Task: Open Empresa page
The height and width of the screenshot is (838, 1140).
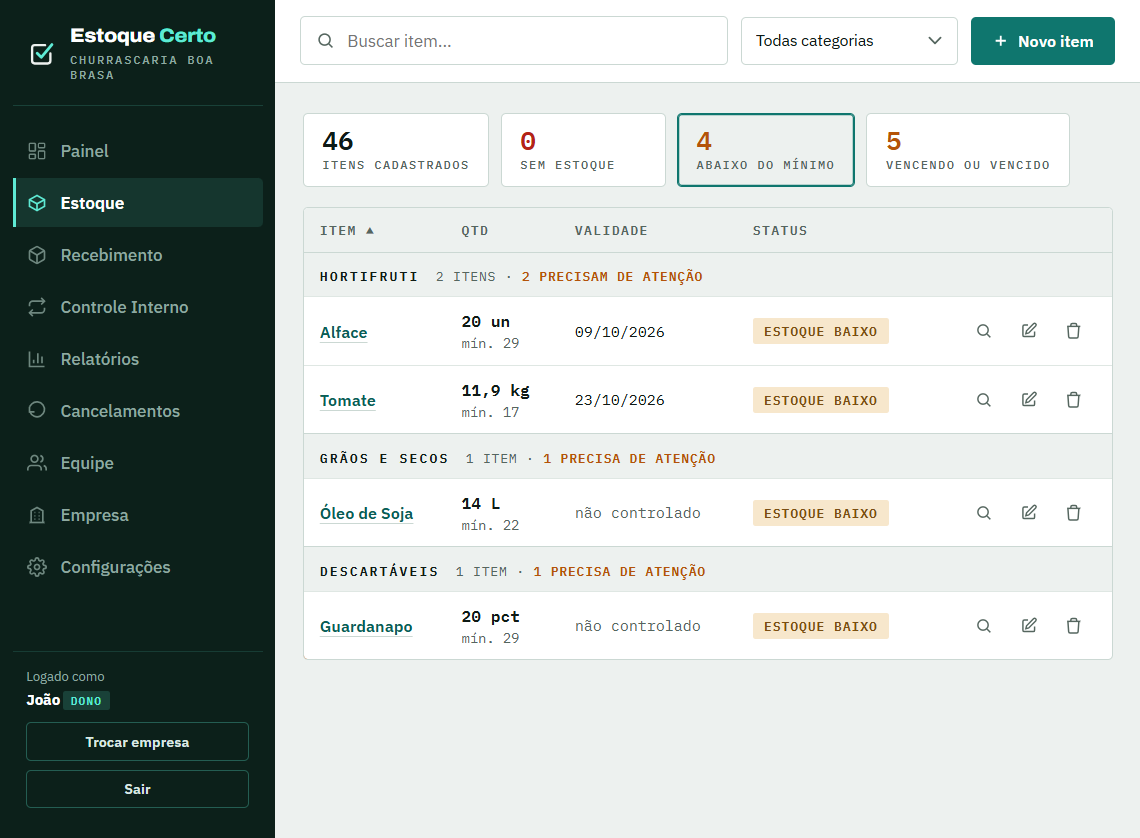Action: point(138,515)
